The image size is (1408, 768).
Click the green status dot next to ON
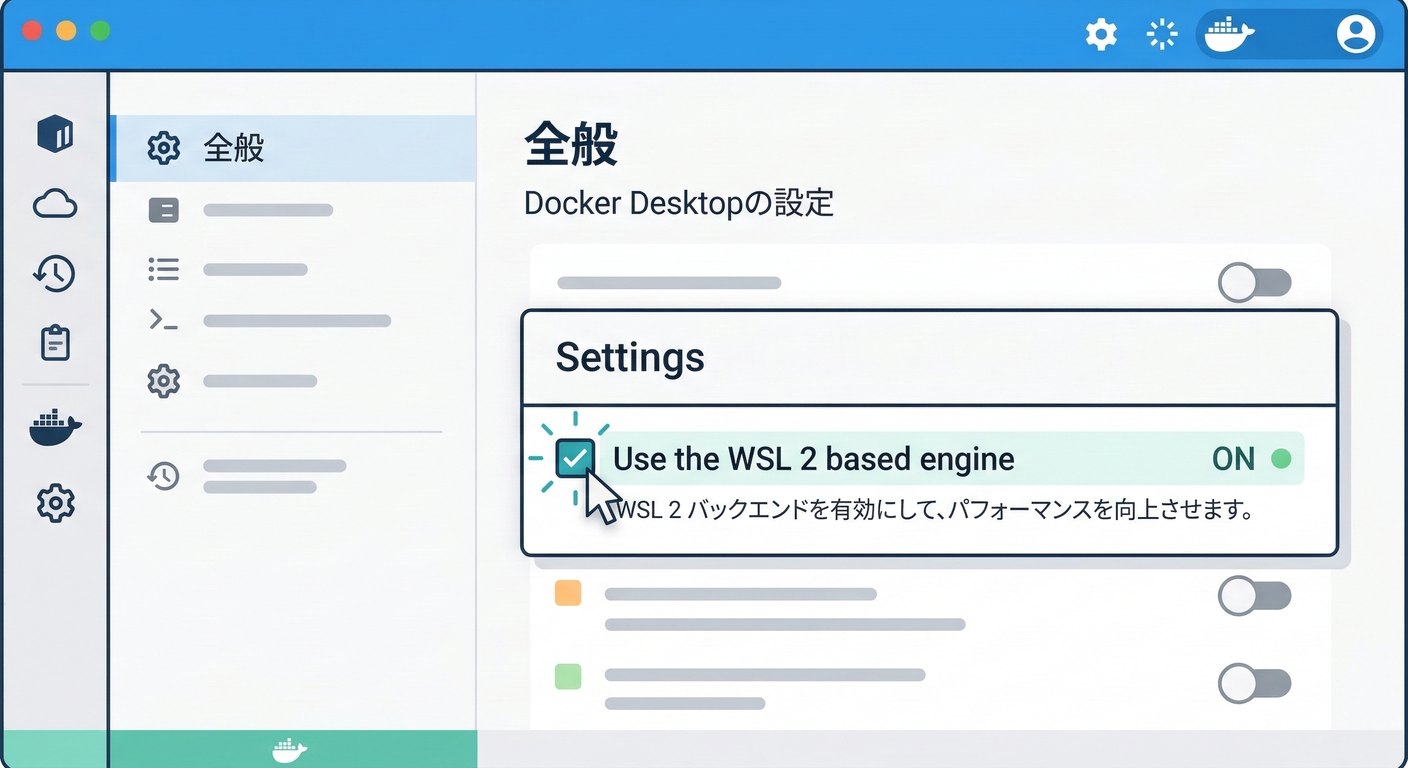pos(1284,457)
